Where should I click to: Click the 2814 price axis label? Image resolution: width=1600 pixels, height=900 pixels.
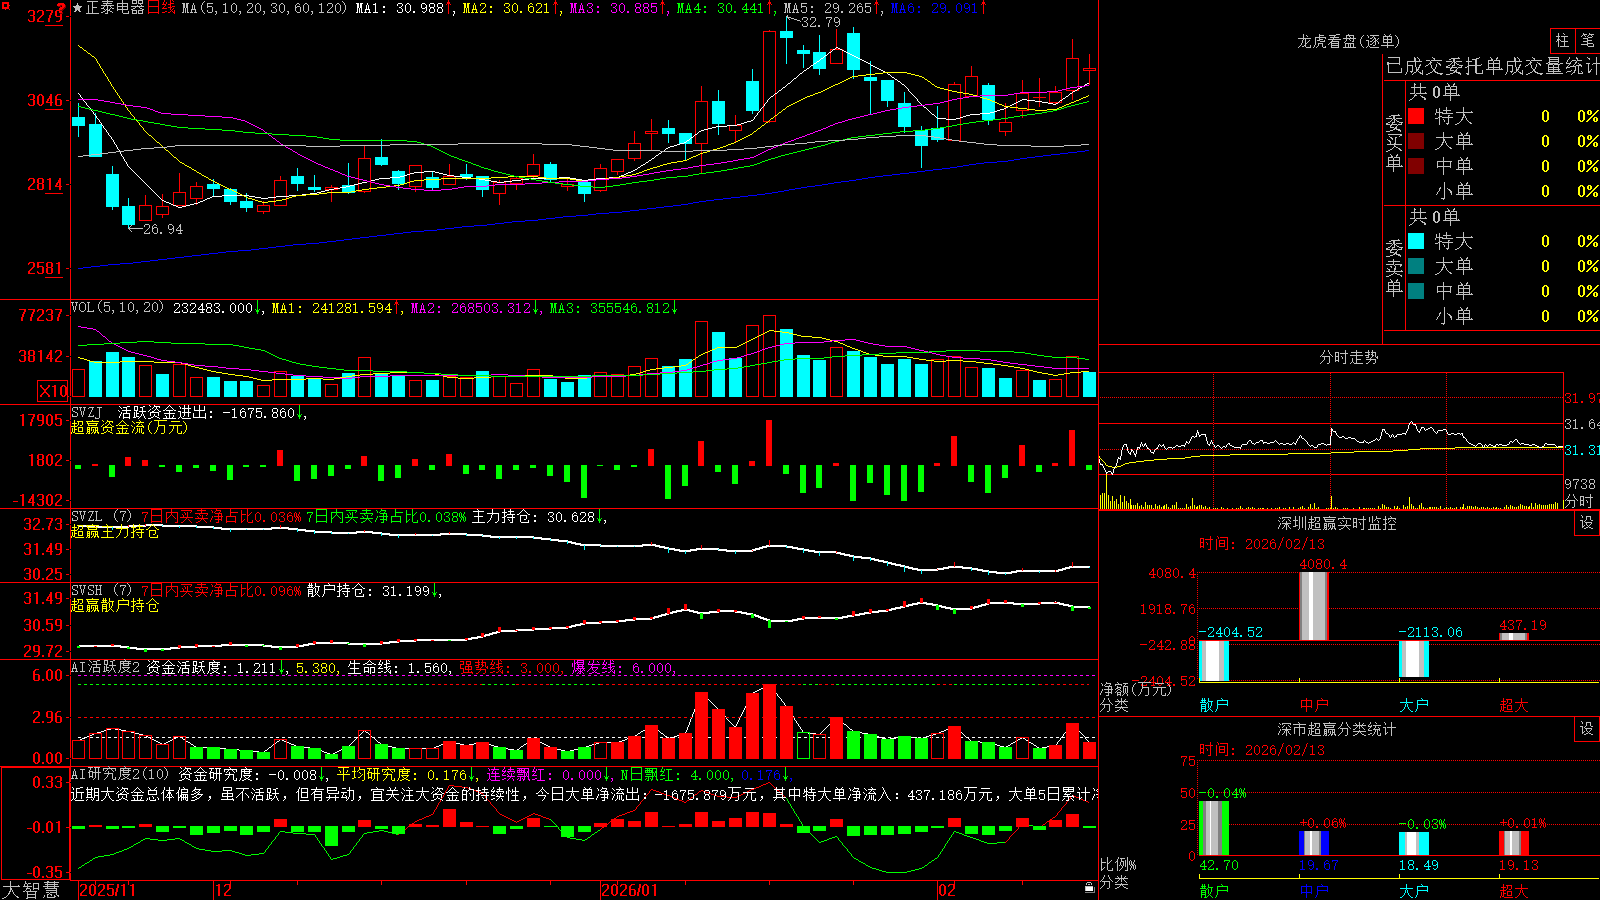pyautogui.click(x=44, y=184)
